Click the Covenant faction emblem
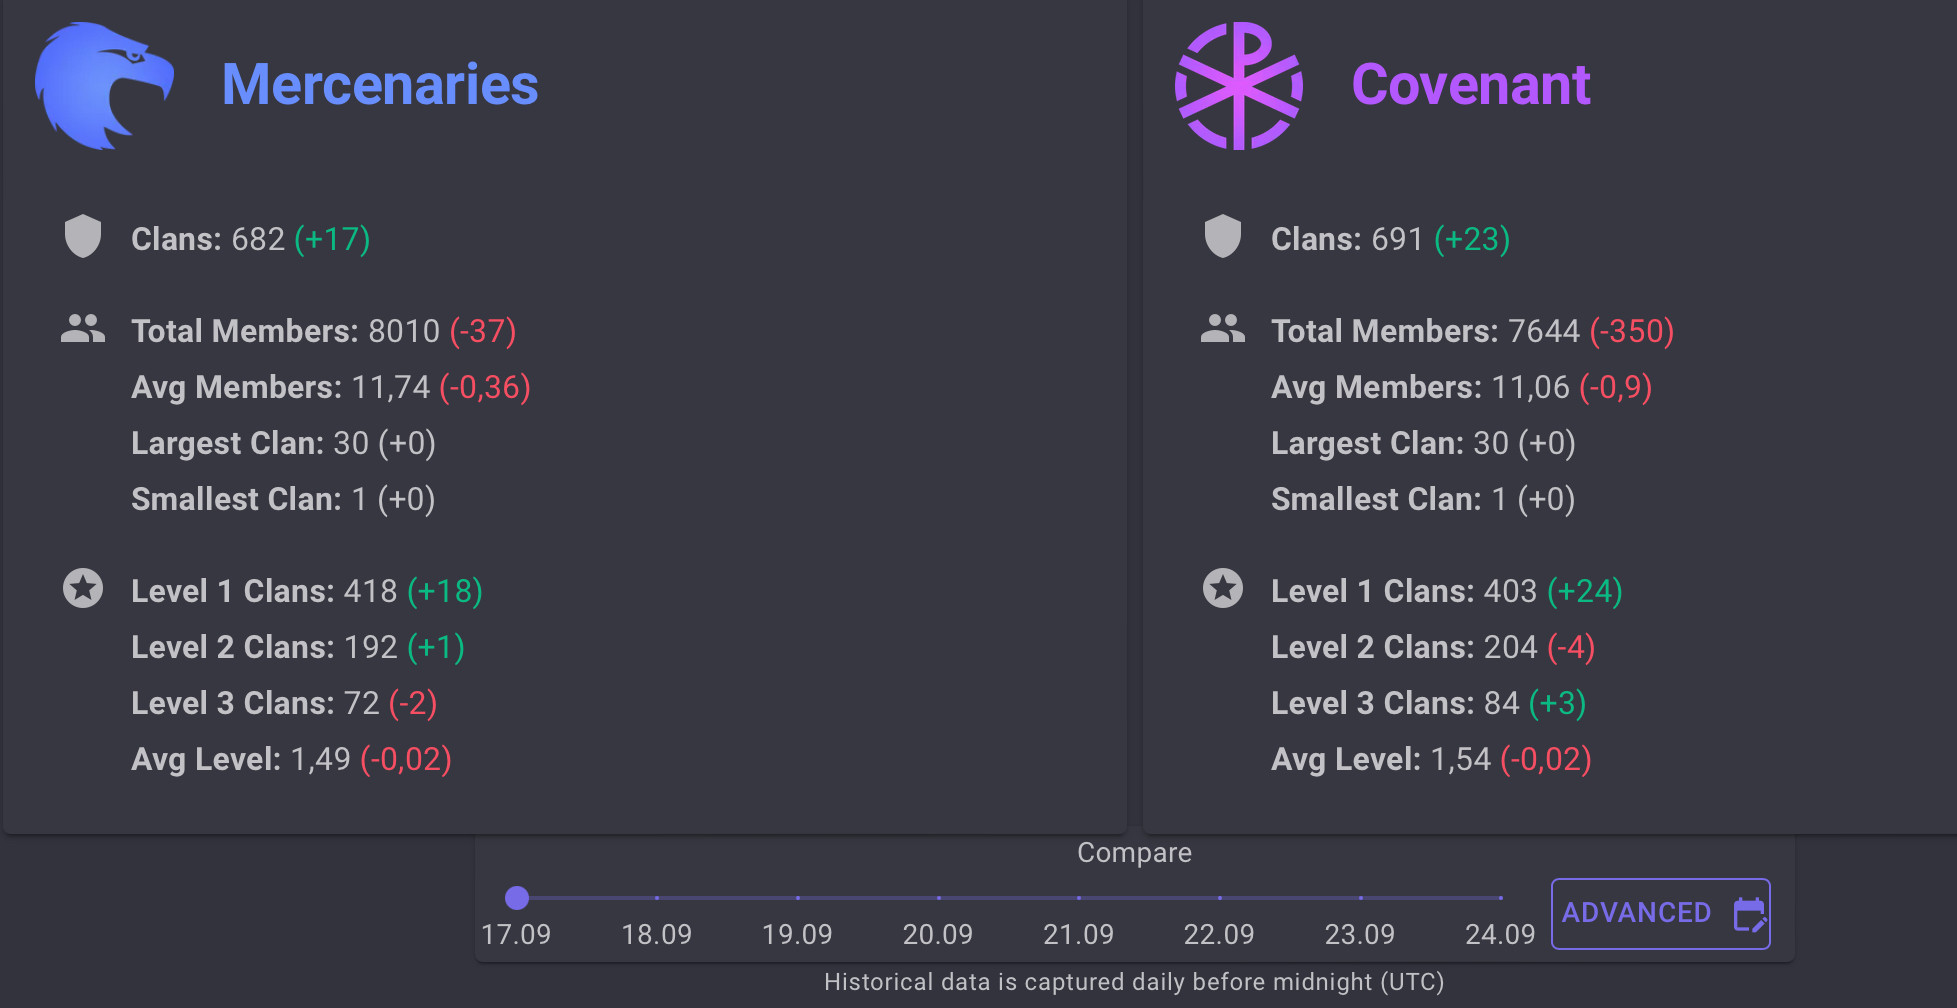 pos(1238,86)
